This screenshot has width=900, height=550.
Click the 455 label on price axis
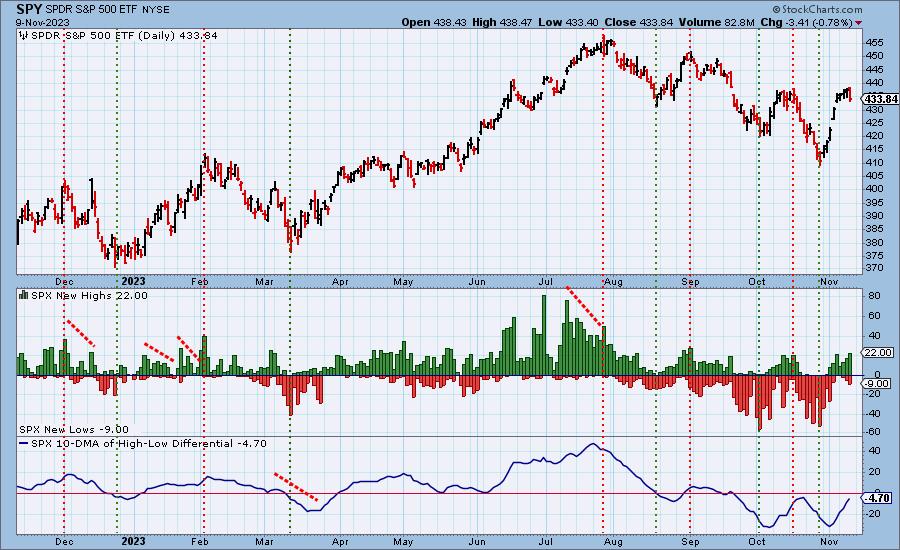point(875,42)
